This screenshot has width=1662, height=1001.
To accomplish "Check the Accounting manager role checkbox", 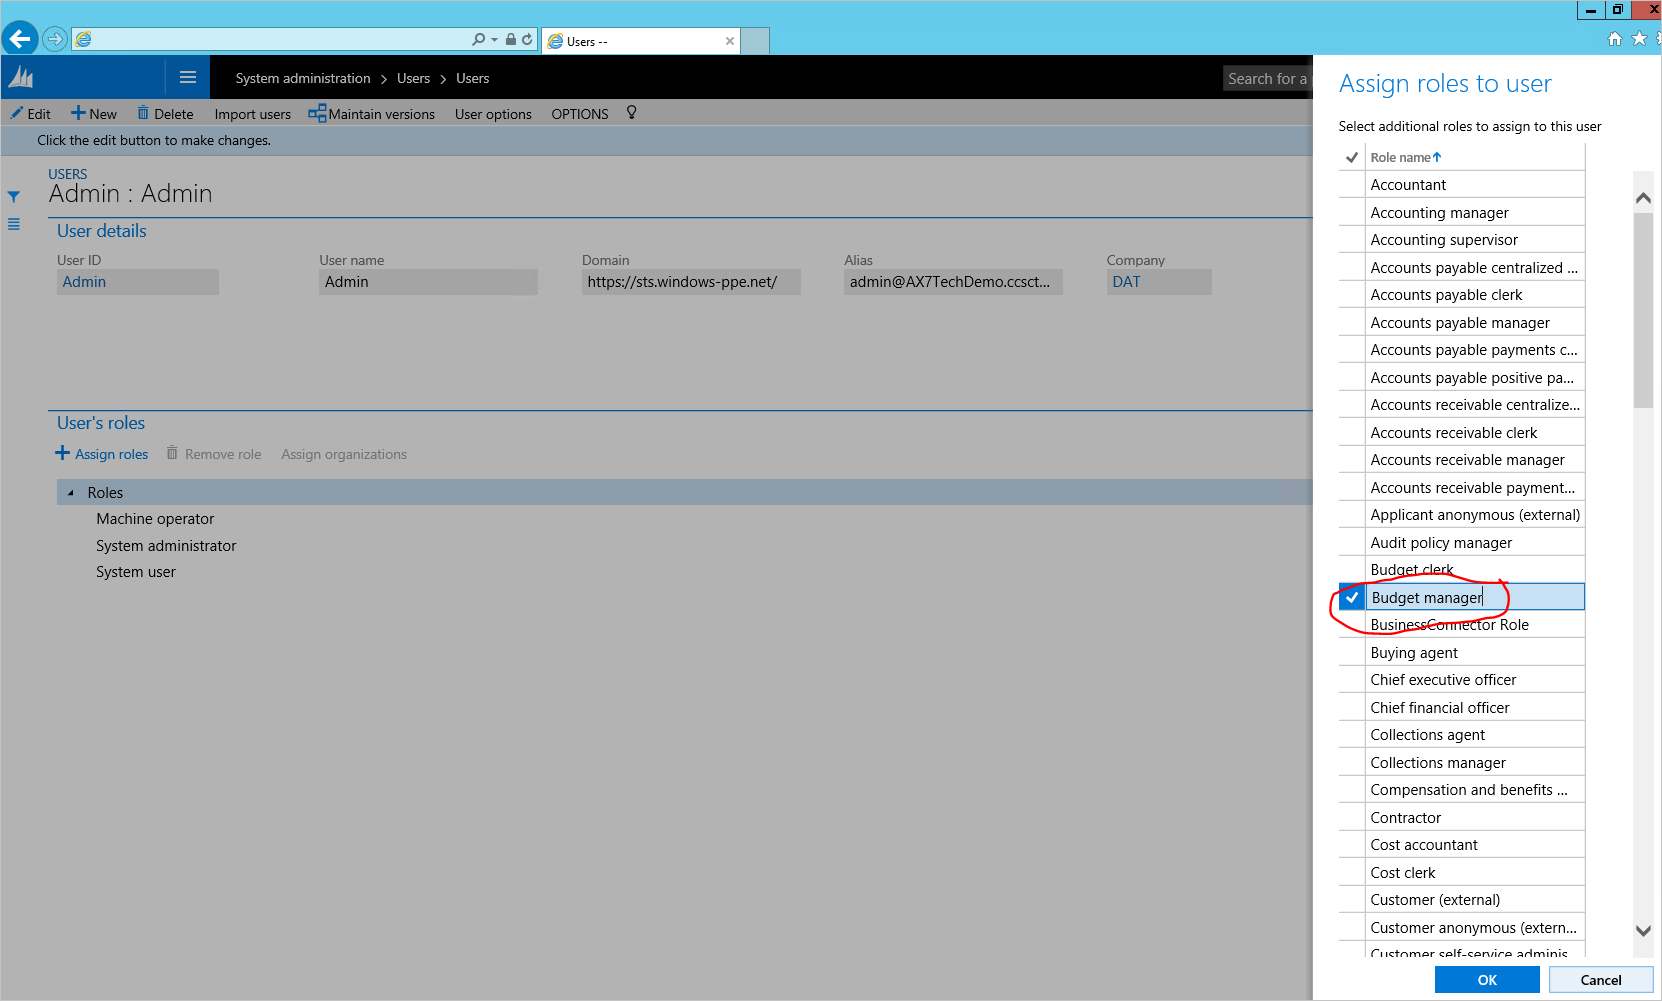I will [1352, 212].
